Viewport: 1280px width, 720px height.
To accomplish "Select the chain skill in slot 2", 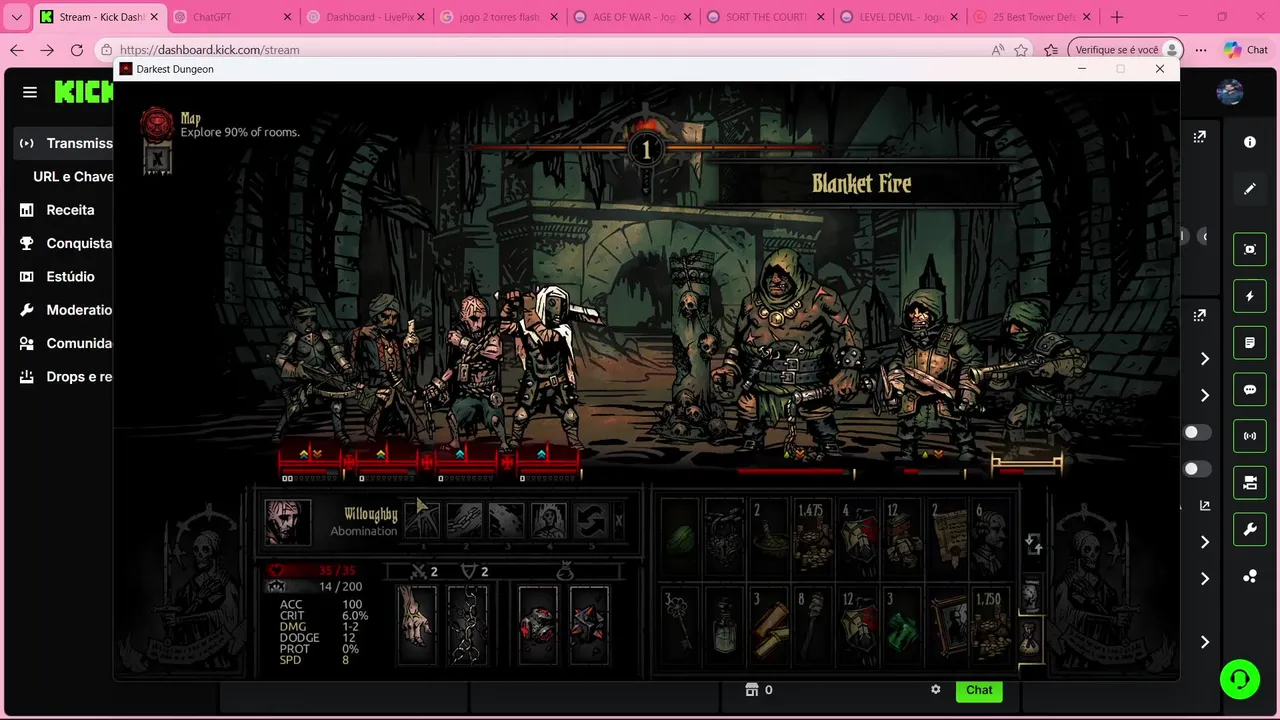I will [464, 521].
